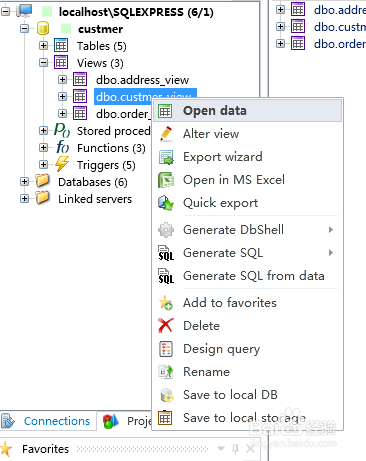Image resolution: width=366 pixels, height=461 pixels.
Task: Click the localhost\SQLEXPRESS server computer icon
Action: (x=24, y=11)
